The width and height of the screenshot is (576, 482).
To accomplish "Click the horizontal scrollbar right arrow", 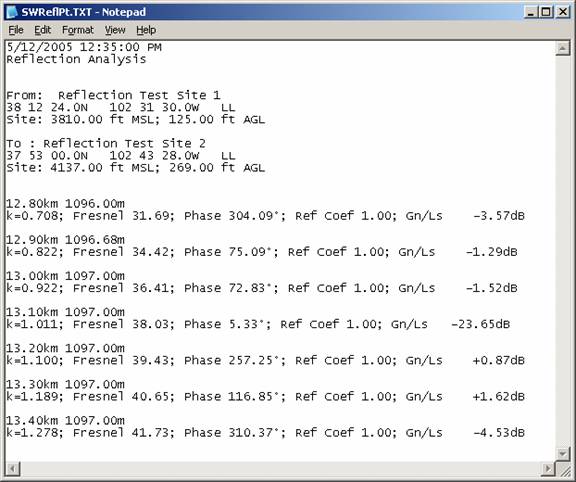I will click(x=548, y=469).
